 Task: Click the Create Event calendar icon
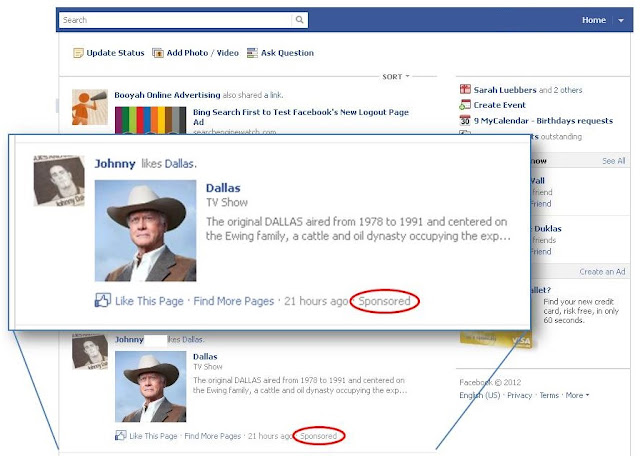pos(465,105)
